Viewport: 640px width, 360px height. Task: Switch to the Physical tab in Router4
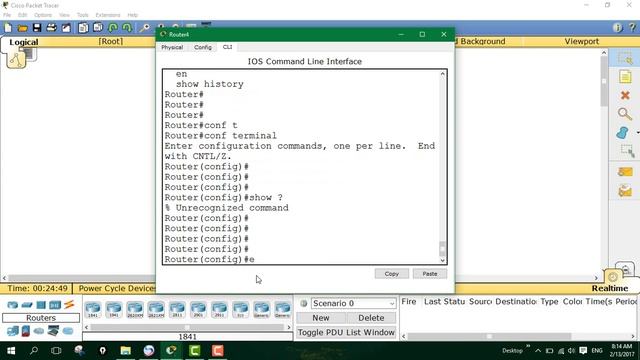pos(172,47)
